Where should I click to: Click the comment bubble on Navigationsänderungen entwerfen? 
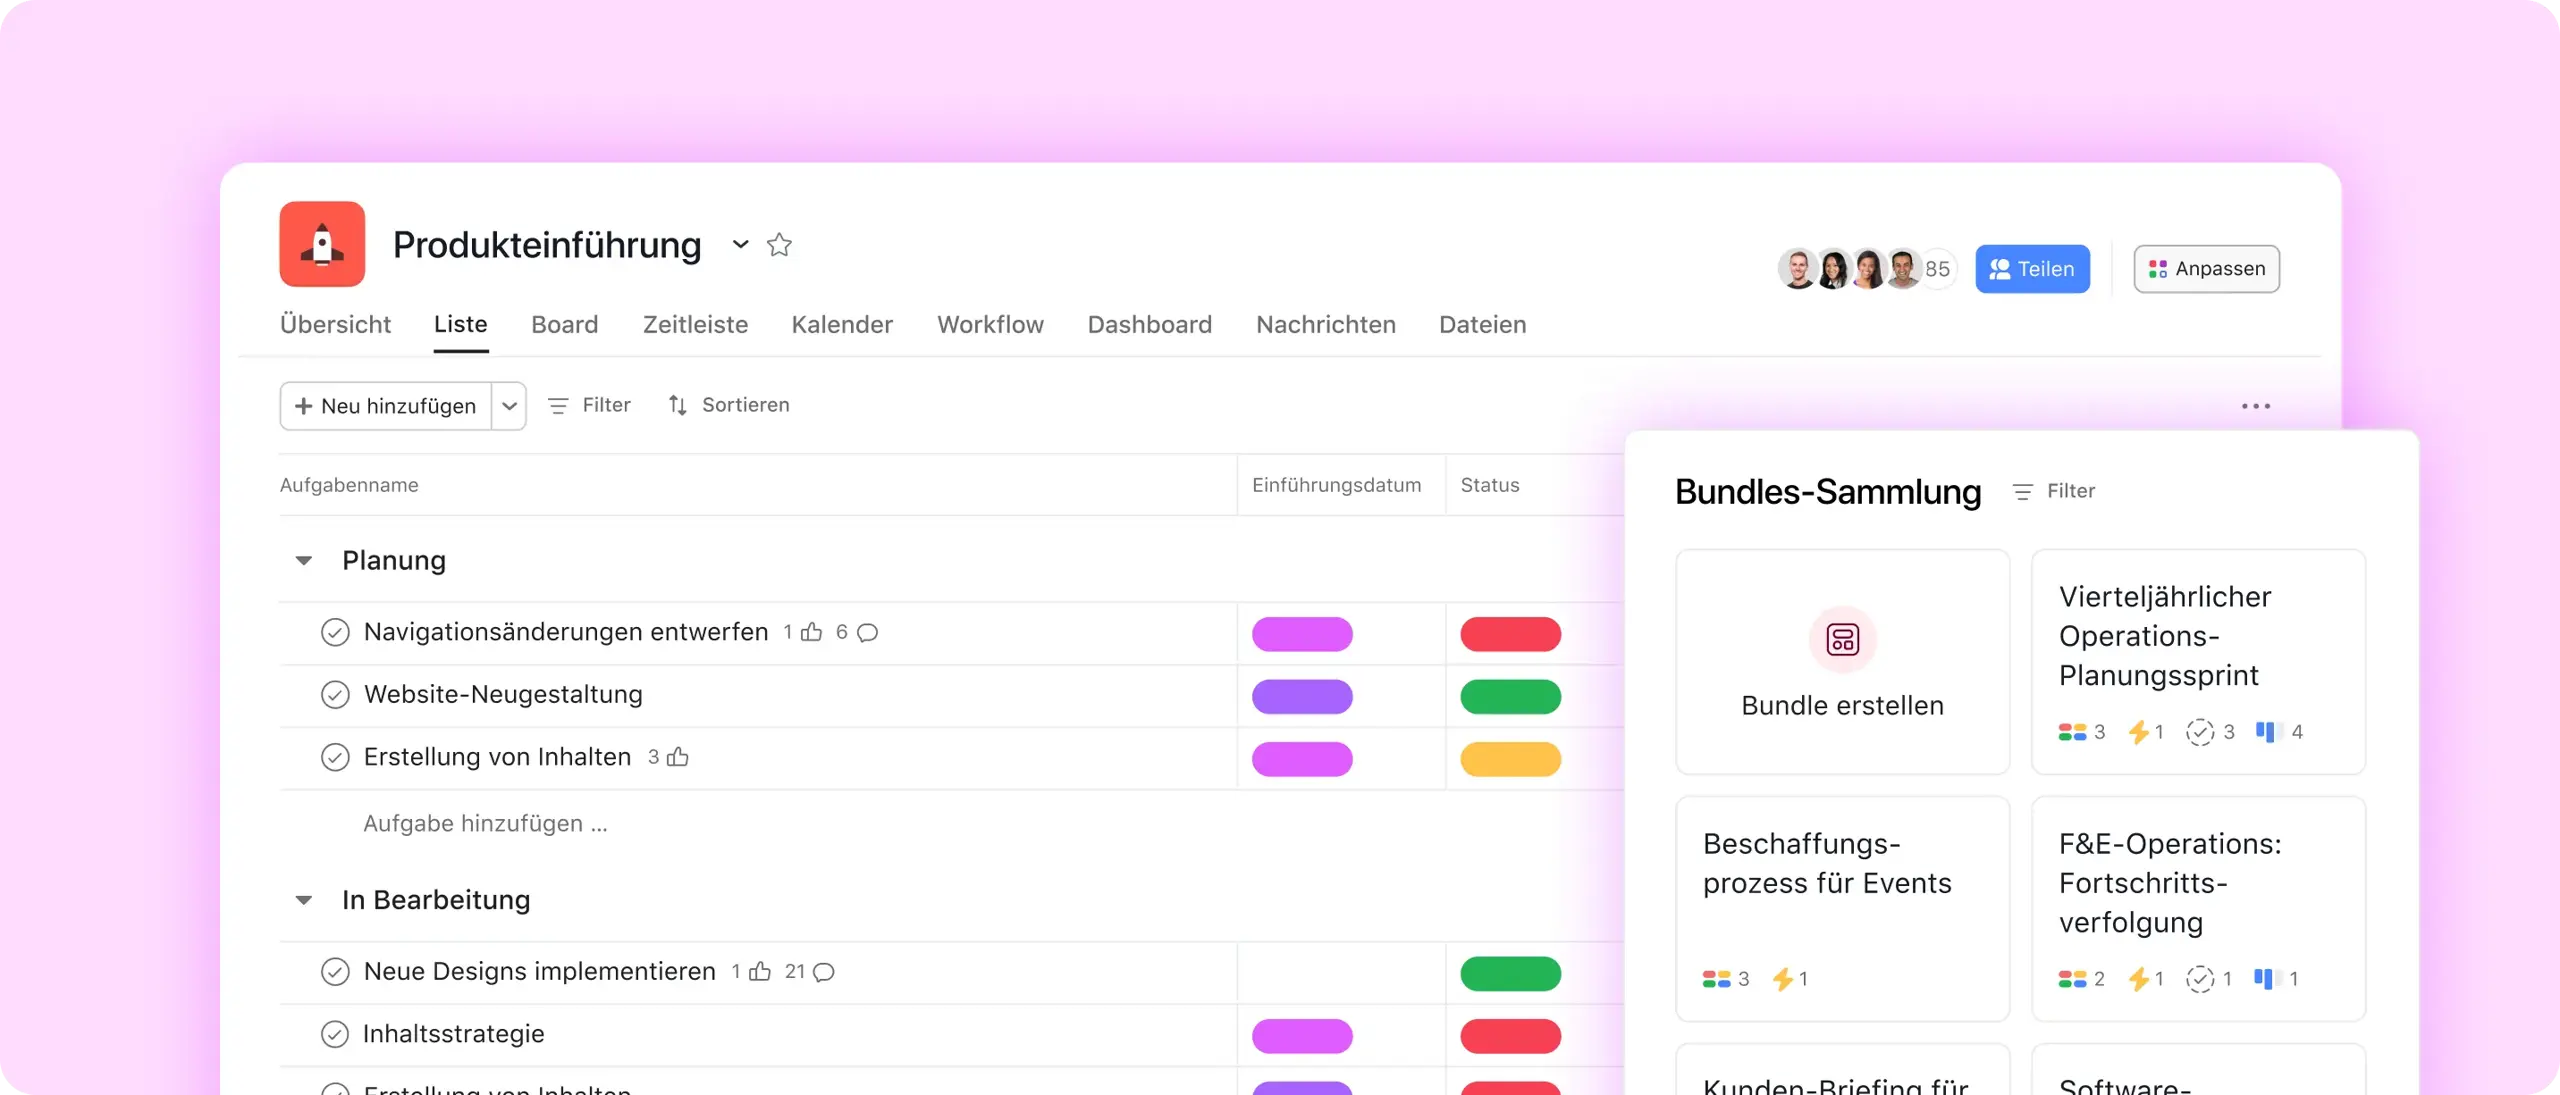(x=868, y=632)
